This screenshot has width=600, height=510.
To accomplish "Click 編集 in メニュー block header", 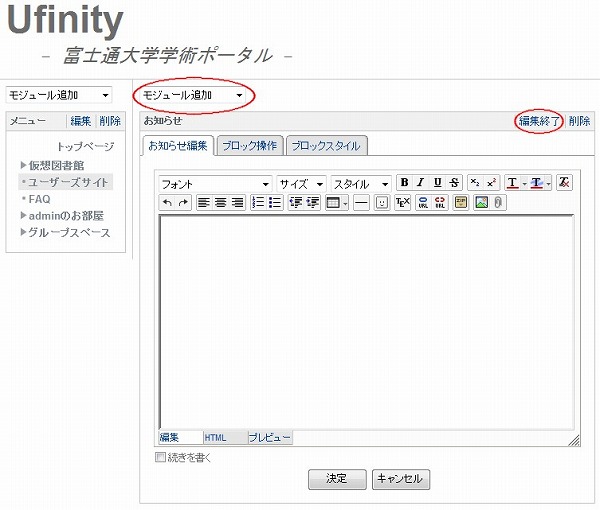I will point(80,121).
